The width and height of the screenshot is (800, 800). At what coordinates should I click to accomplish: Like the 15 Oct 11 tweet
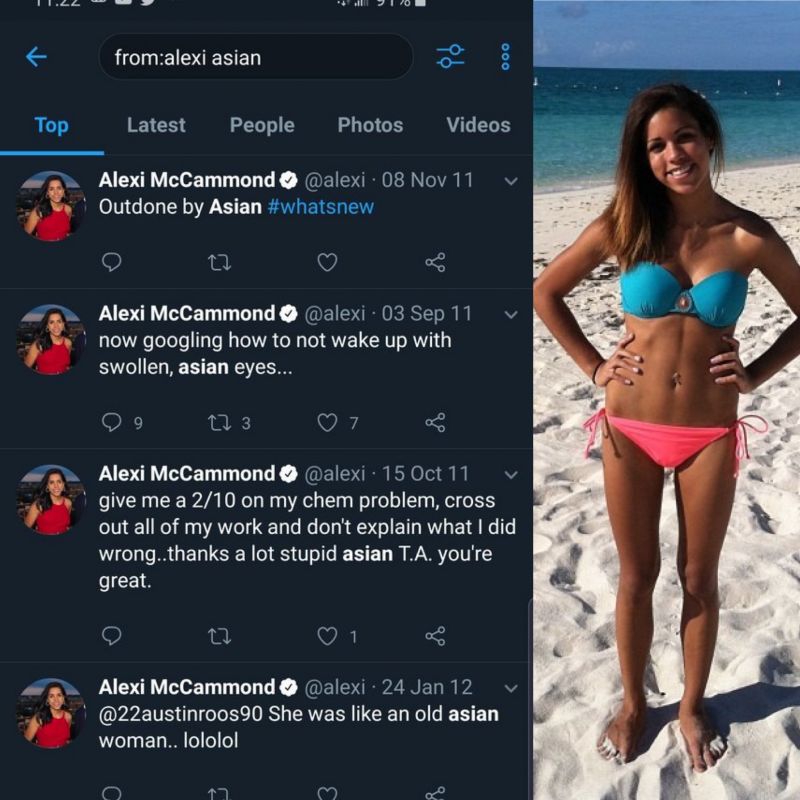click(x=327, y=636)
